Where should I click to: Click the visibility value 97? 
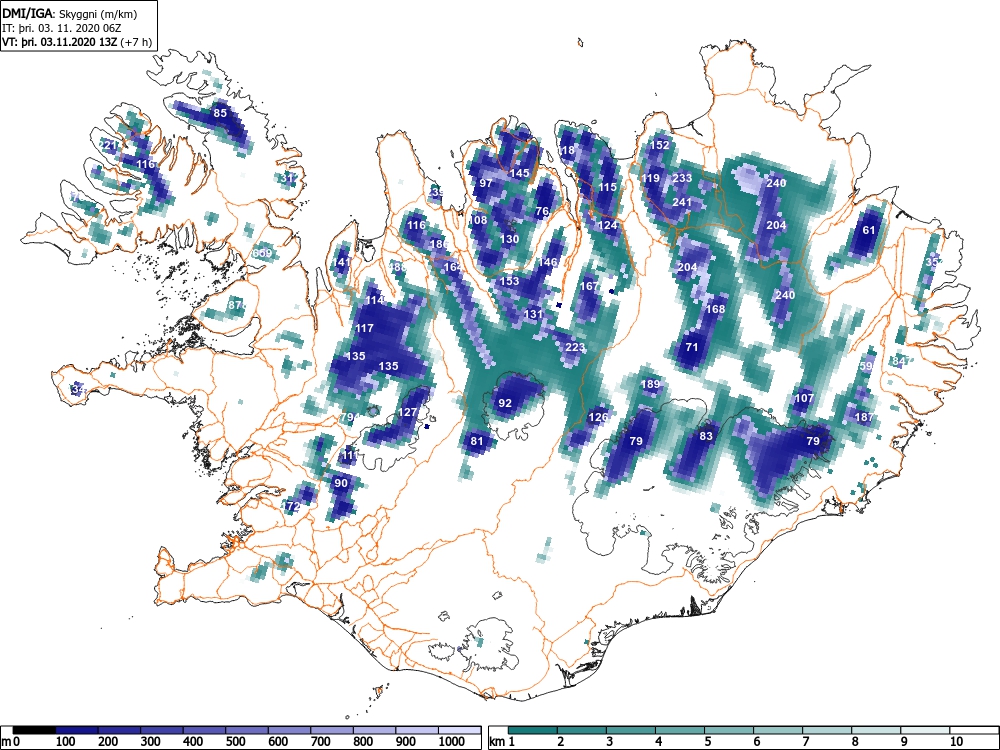click(x=486, y=183)
